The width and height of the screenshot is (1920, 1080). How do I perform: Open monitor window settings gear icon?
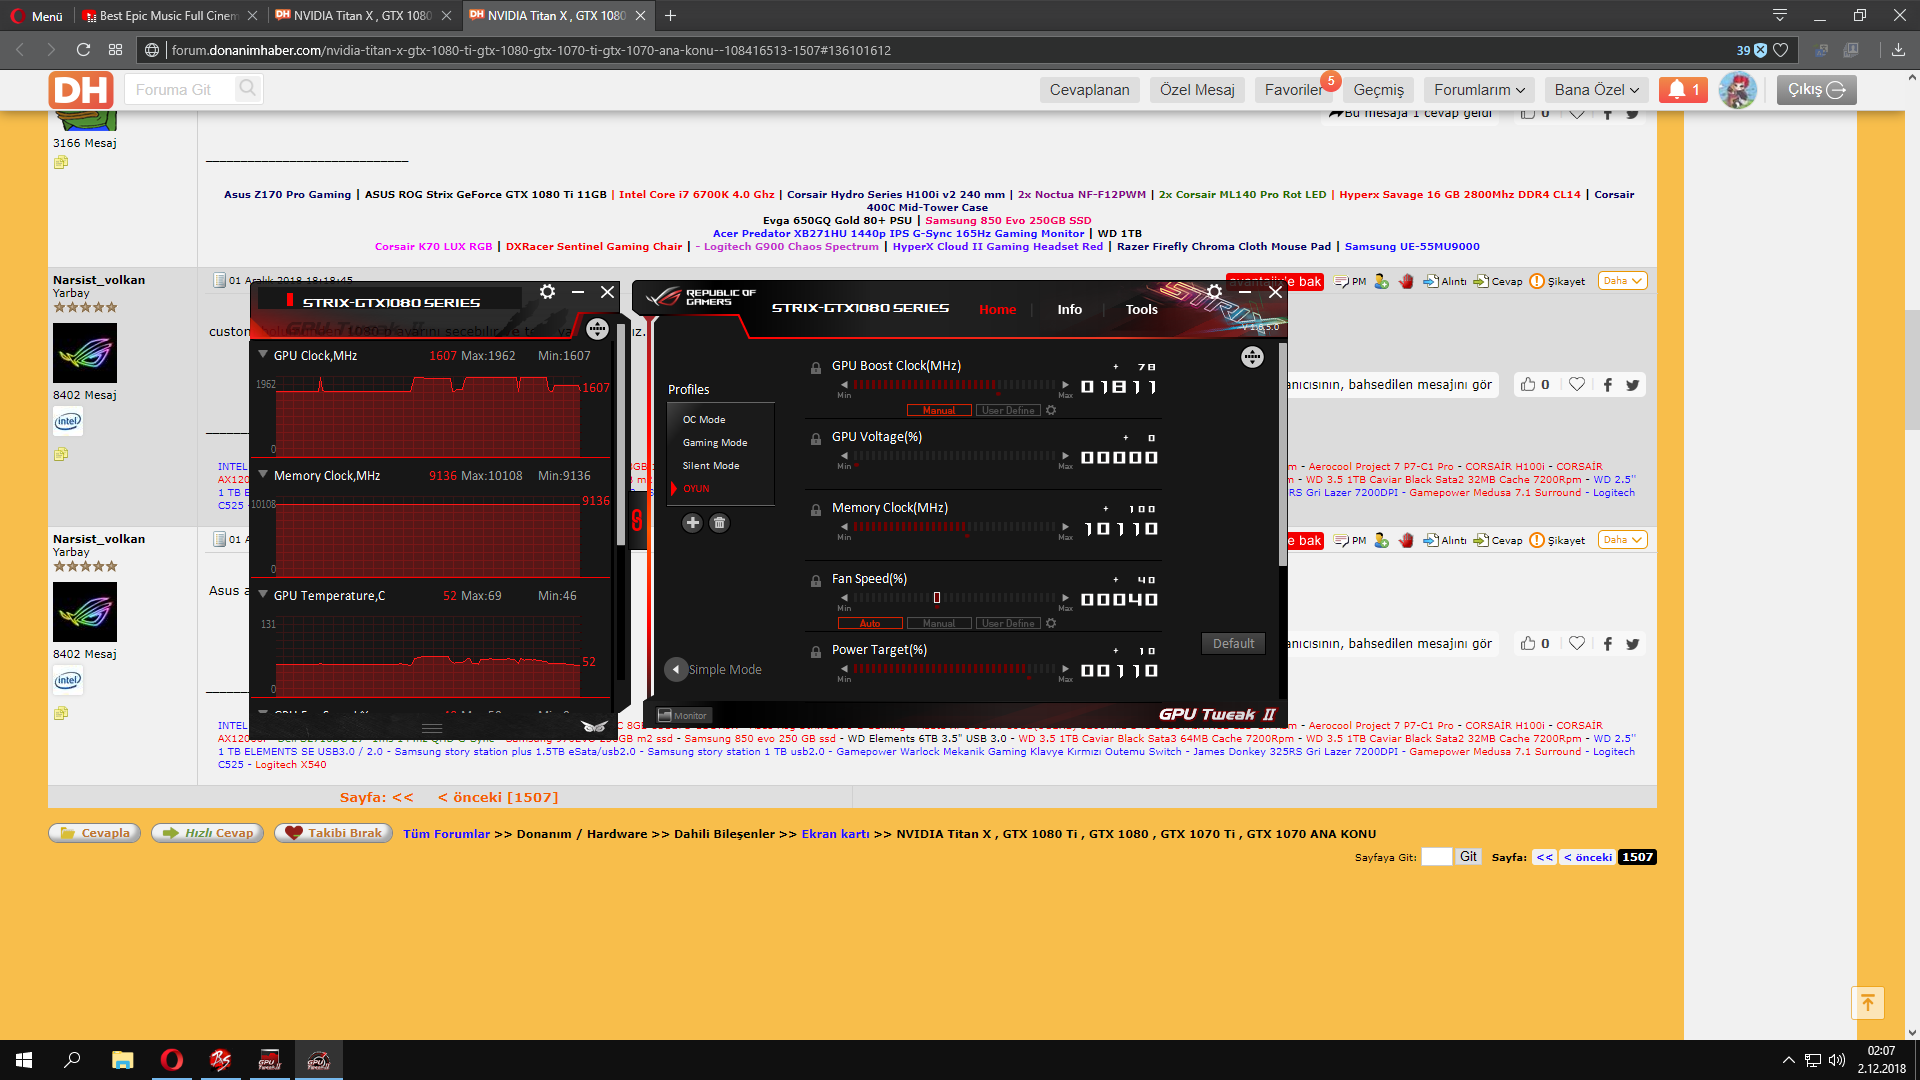click(x=547, y=292)
